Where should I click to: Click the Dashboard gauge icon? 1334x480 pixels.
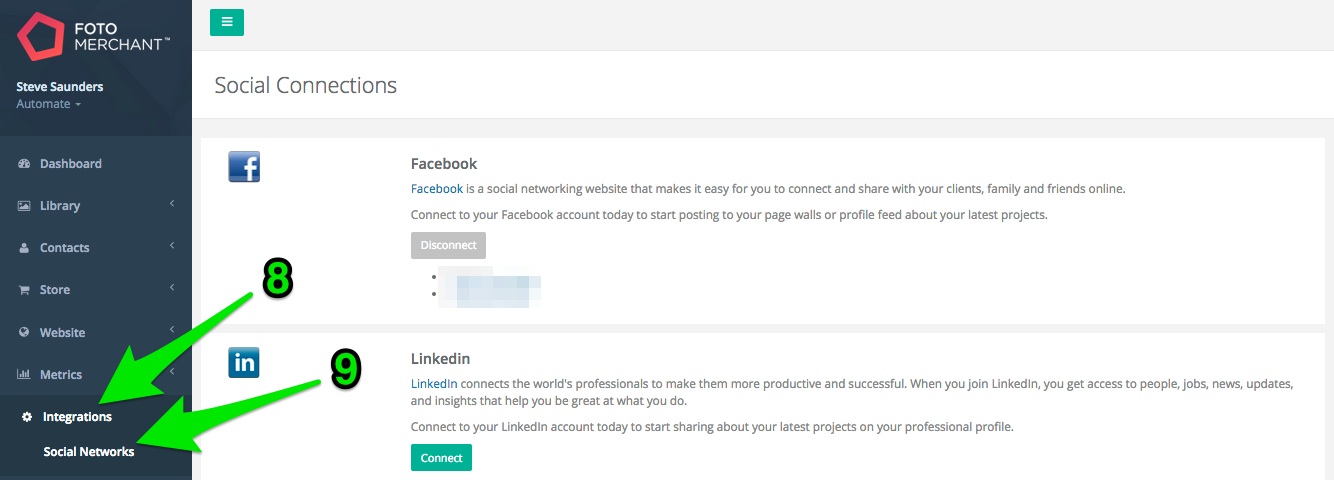(x=25, y=164)
